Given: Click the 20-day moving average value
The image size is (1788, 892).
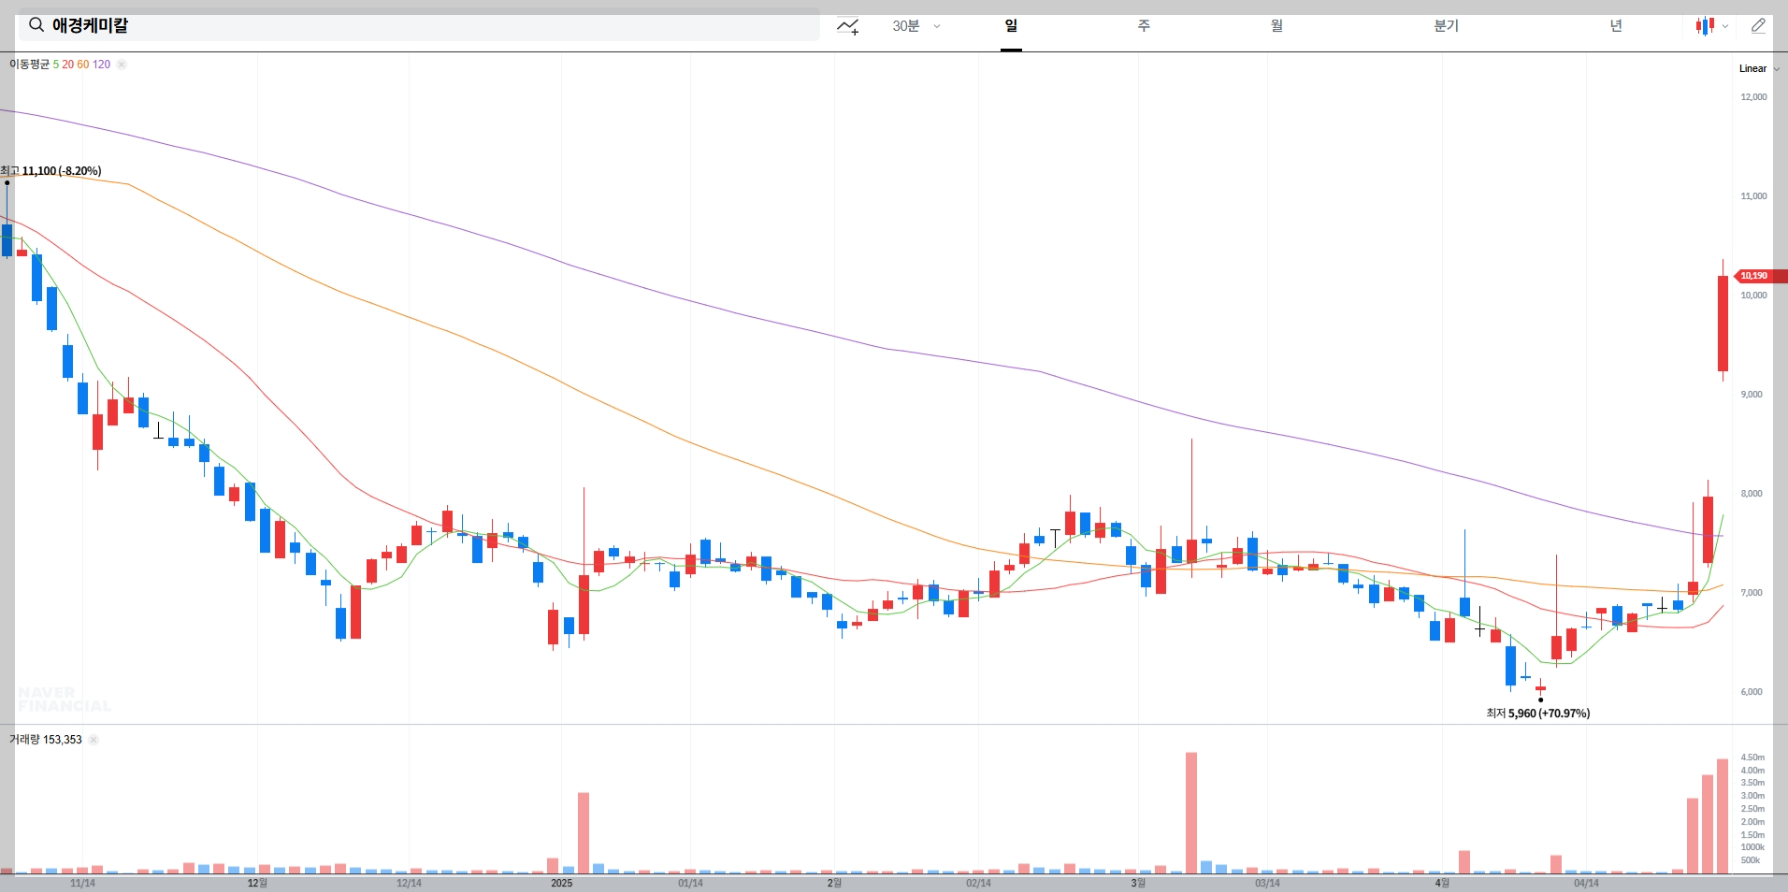Looking at the screenshot, I should (68, 64).
